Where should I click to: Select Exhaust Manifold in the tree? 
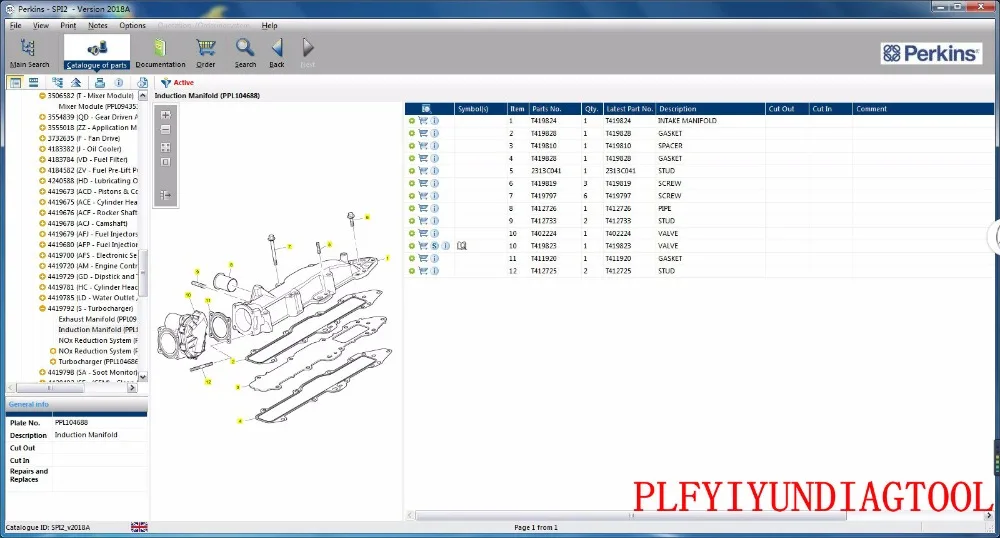pos(98,319)
